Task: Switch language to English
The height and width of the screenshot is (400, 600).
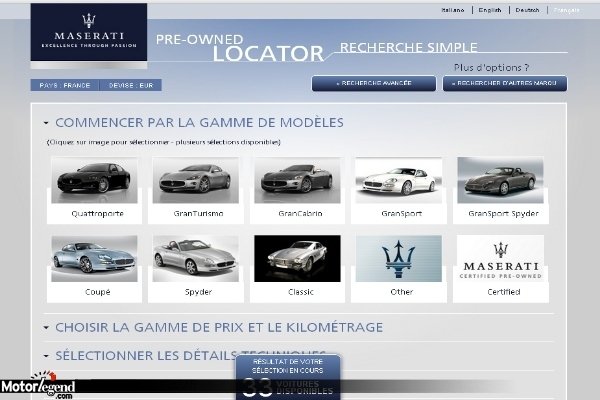Action: [490, 10]
